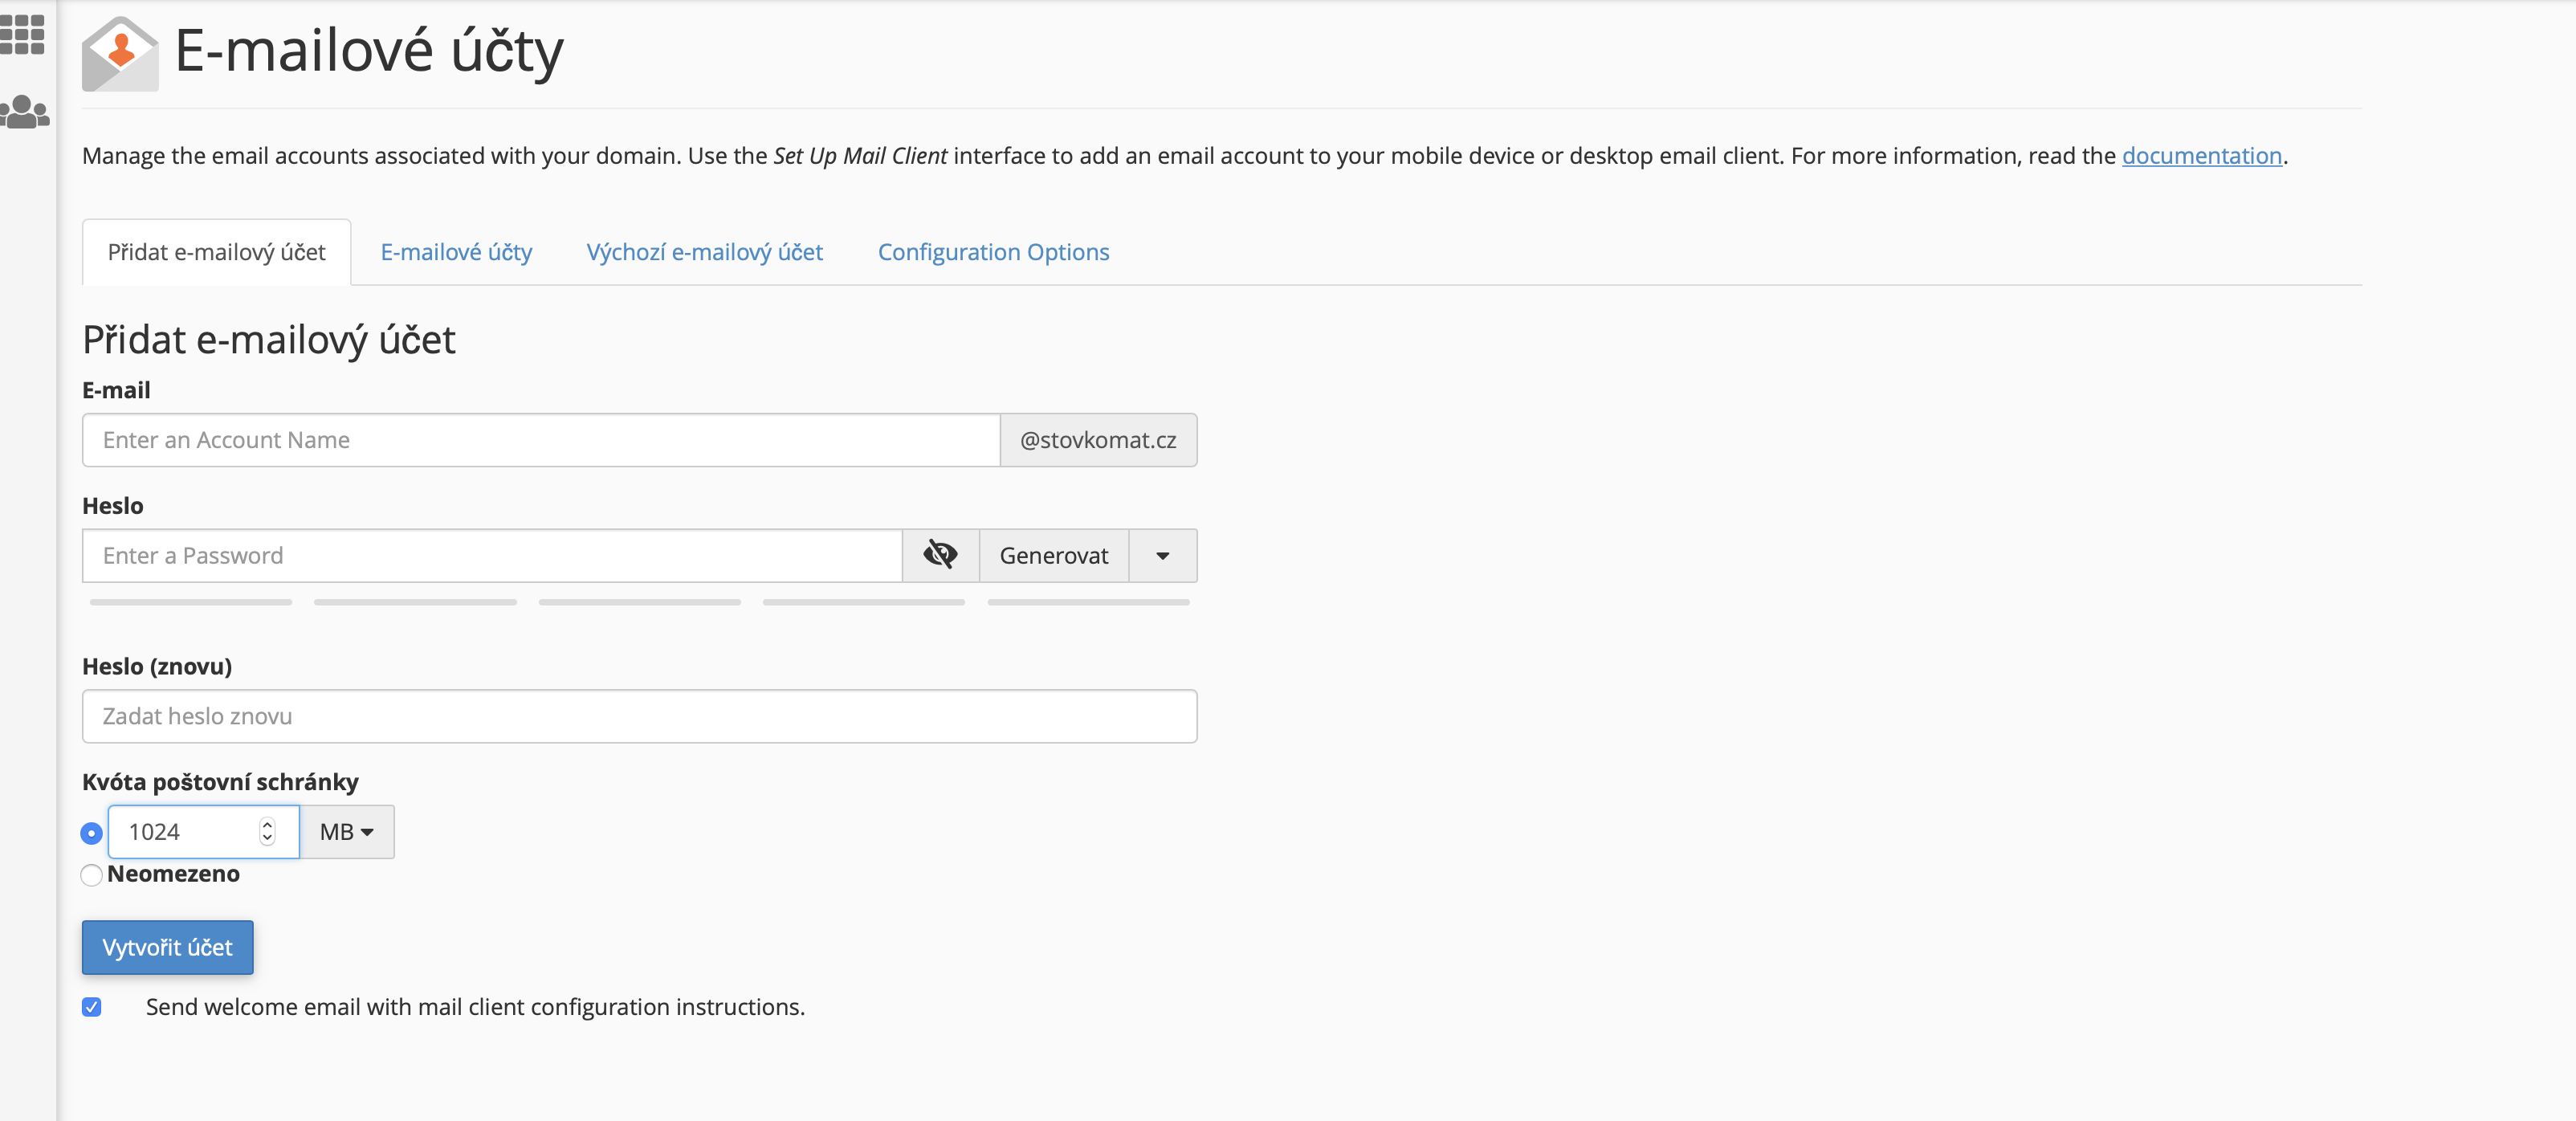This screenshot has height=1121, width=2576.
Task: Click the Send welcome email label text
Action: [475, 1007]
